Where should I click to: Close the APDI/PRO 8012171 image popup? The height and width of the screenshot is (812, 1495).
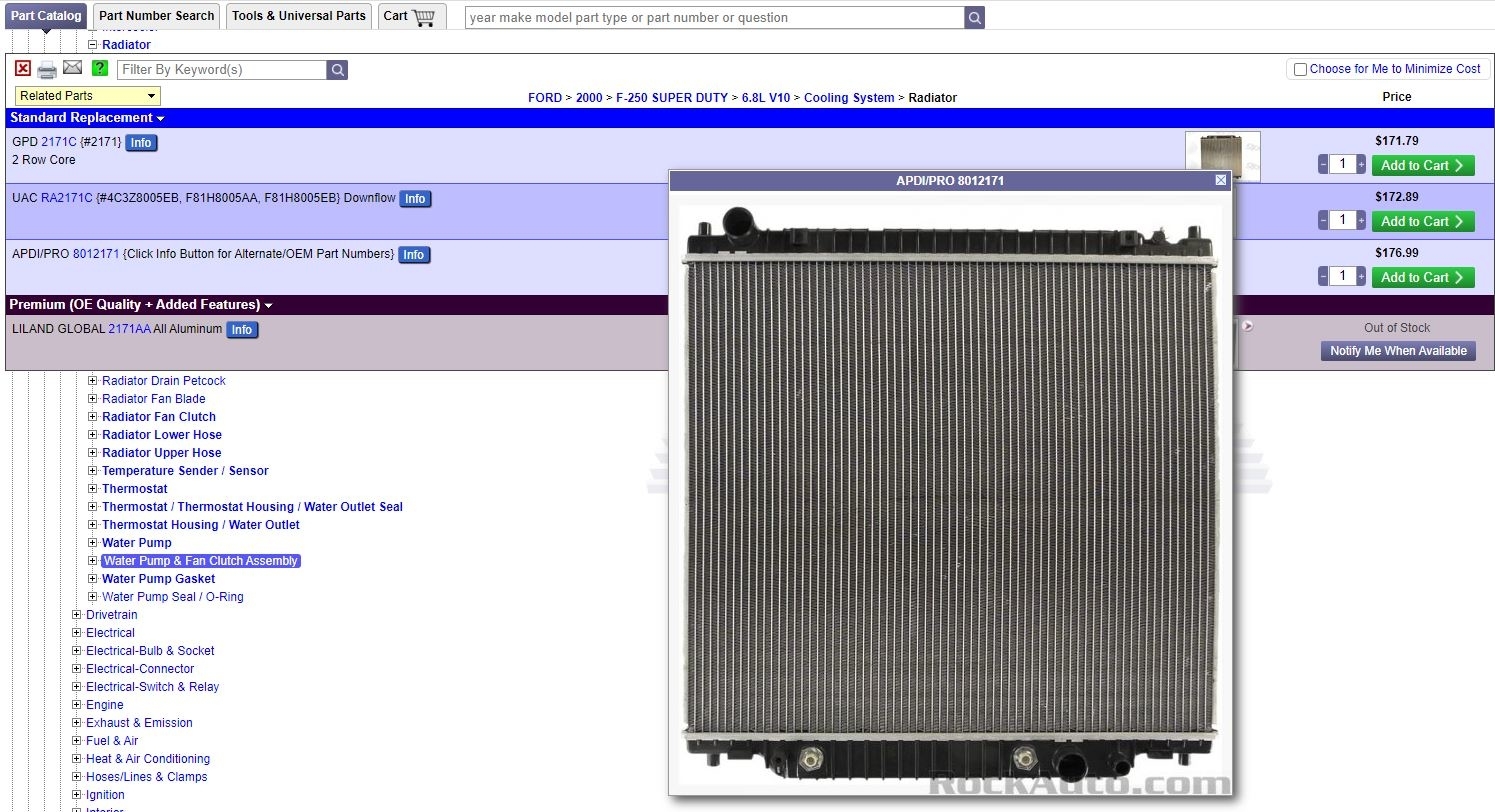1220,180
